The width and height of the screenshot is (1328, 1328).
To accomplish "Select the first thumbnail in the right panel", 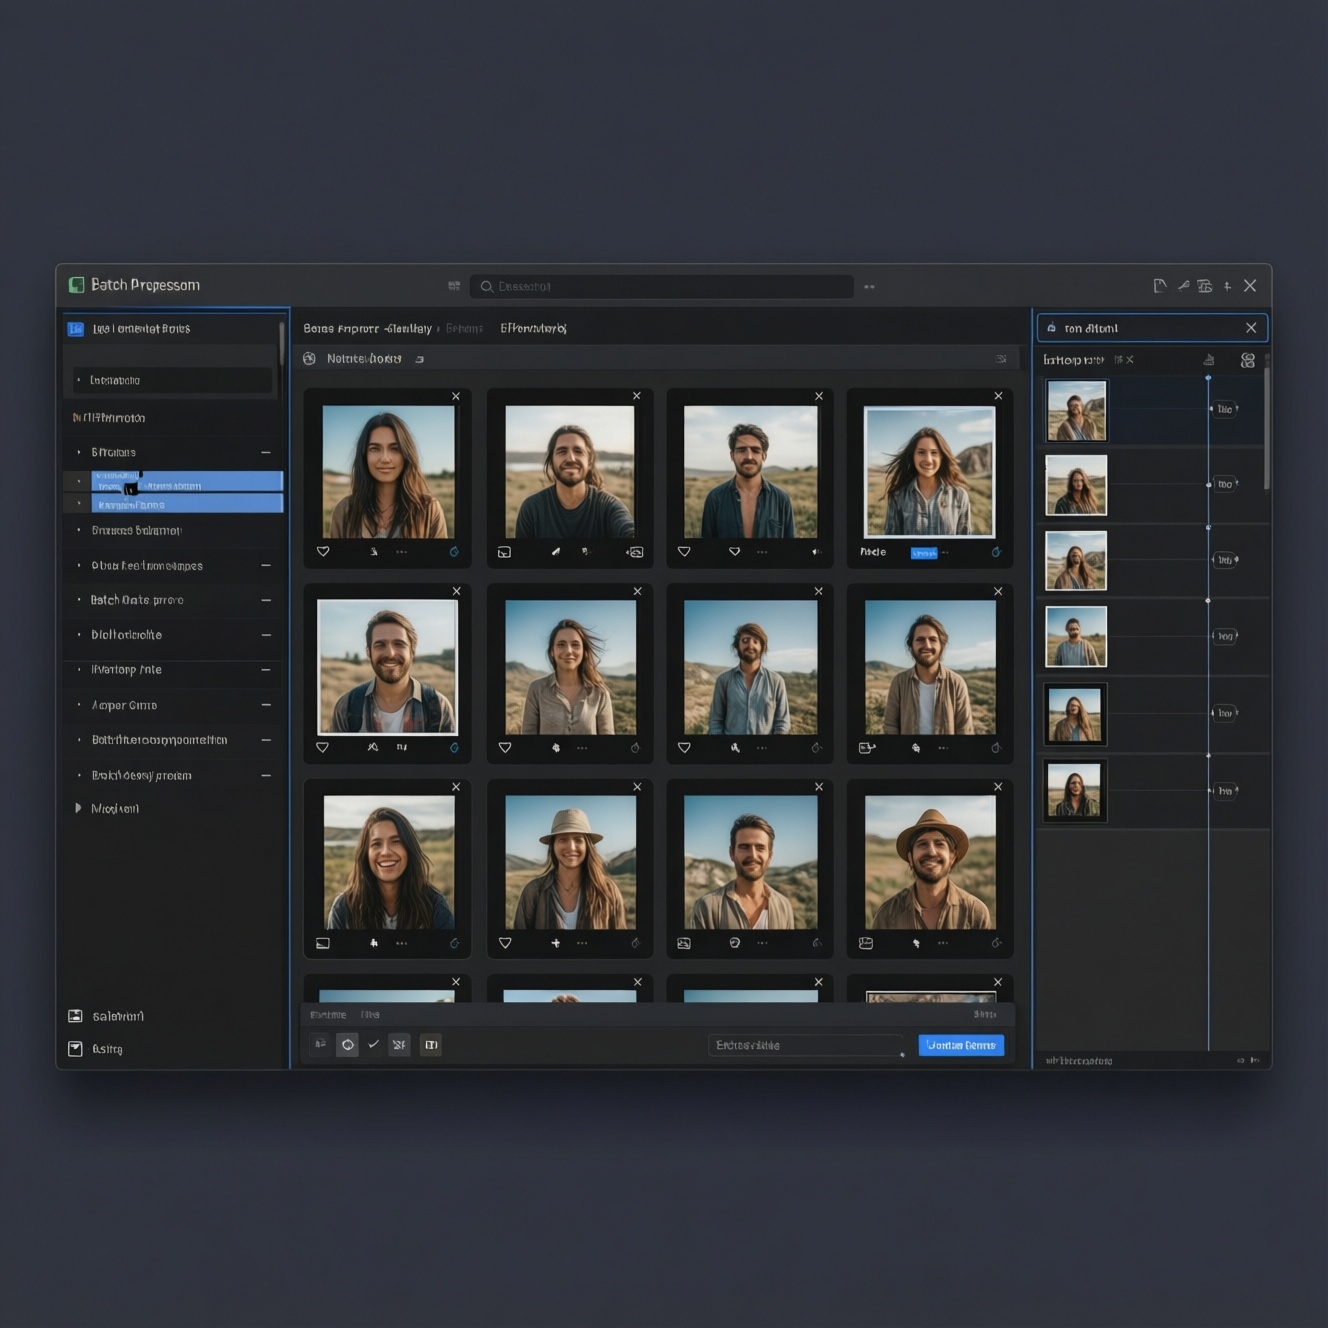I will 1077,411.
